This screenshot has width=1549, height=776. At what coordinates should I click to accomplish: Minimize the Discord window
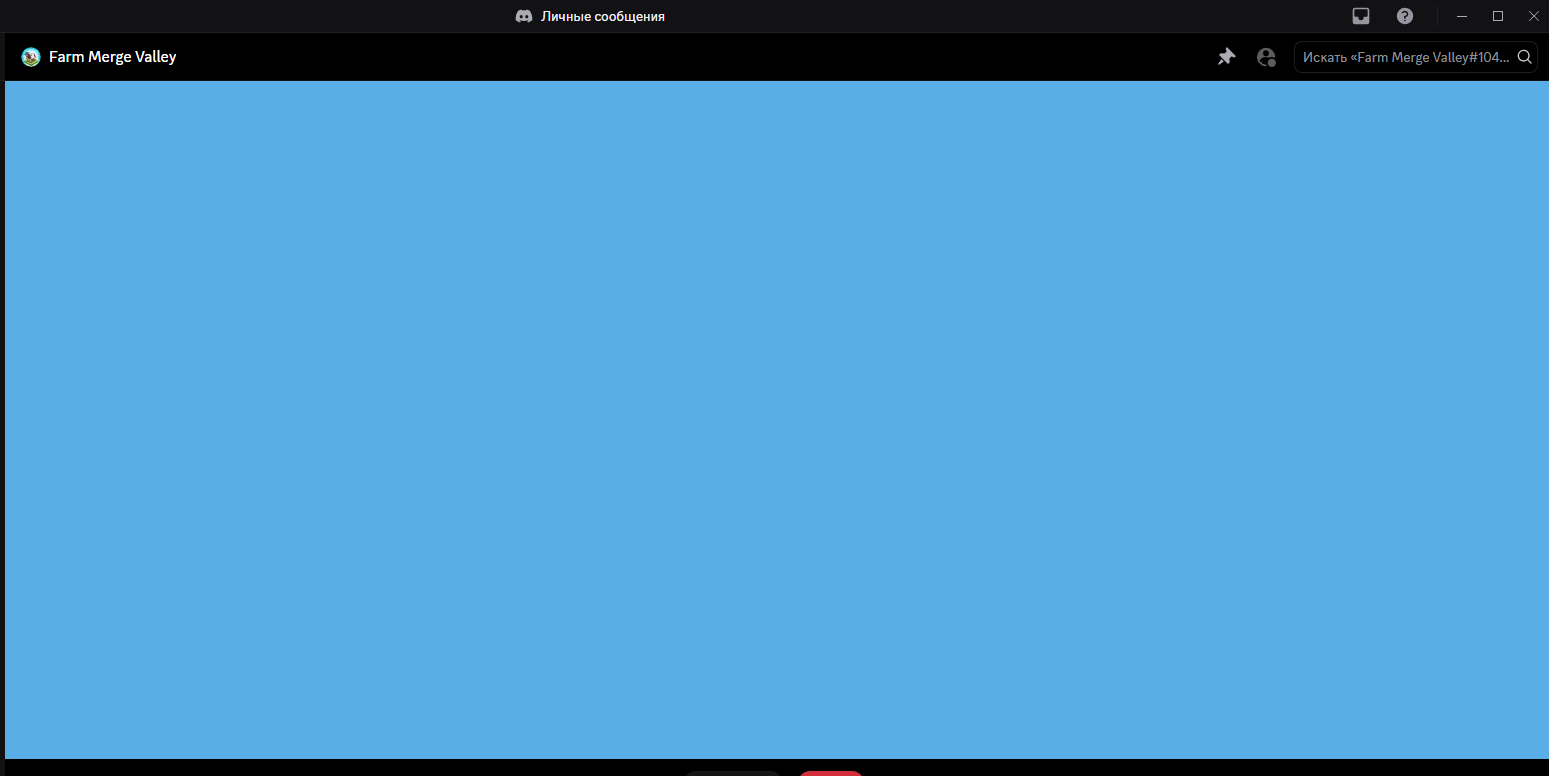click(1462, 16)
